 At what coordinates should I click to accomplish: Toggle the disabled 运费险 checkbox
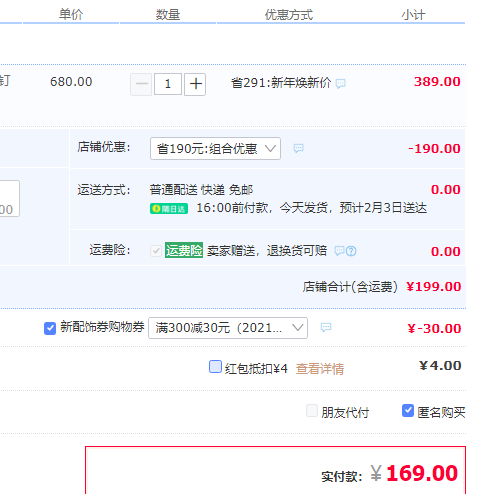pos(156,251)
